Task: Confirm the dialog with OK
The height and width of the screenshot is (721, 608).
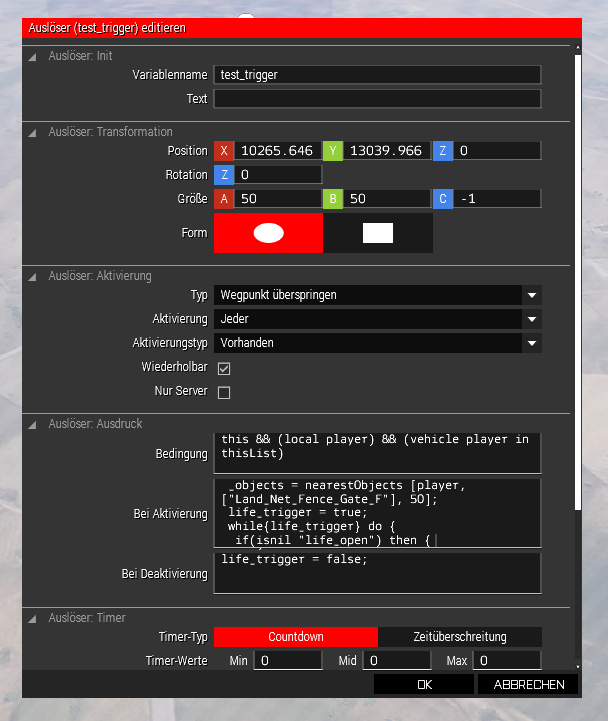Action: [x=424, y=685]
